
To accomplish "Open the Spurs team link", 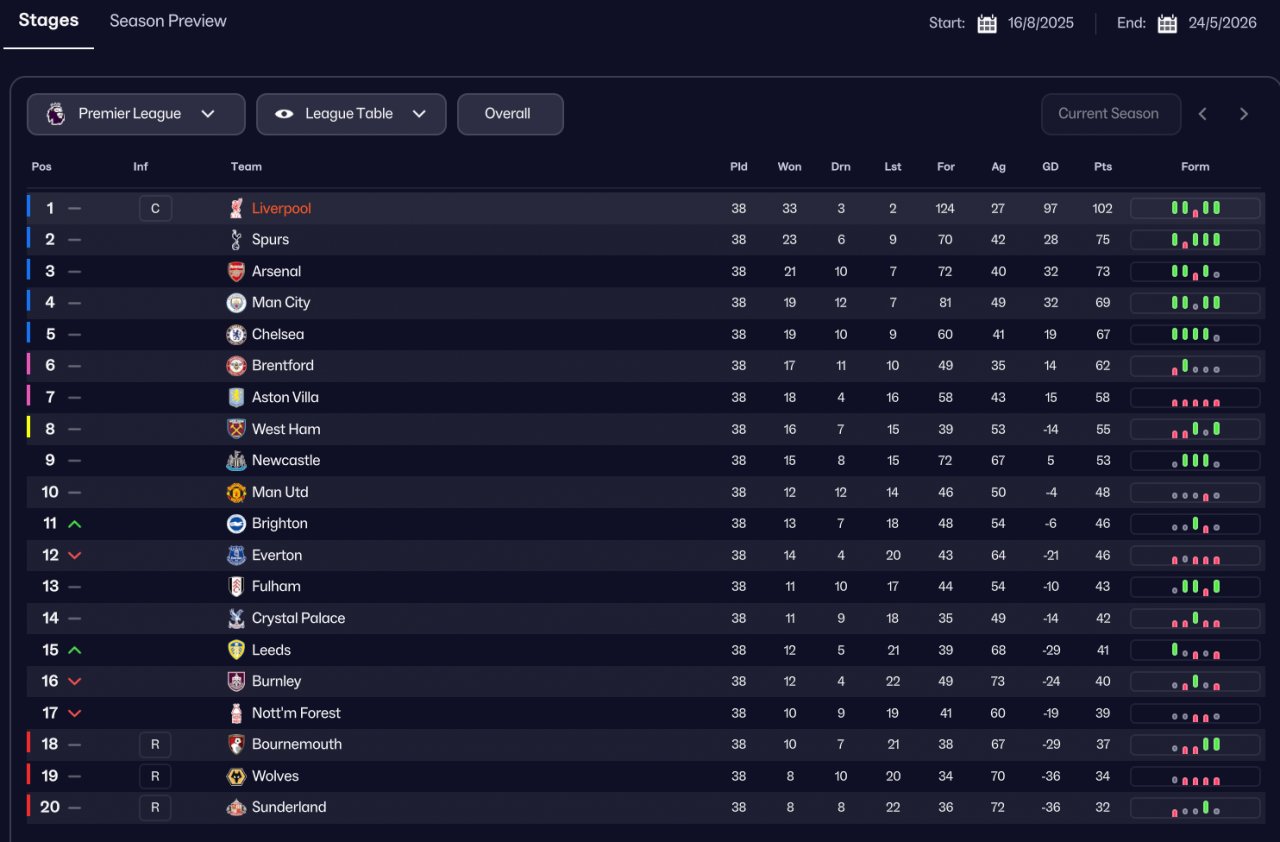I will tap(270, 240).
